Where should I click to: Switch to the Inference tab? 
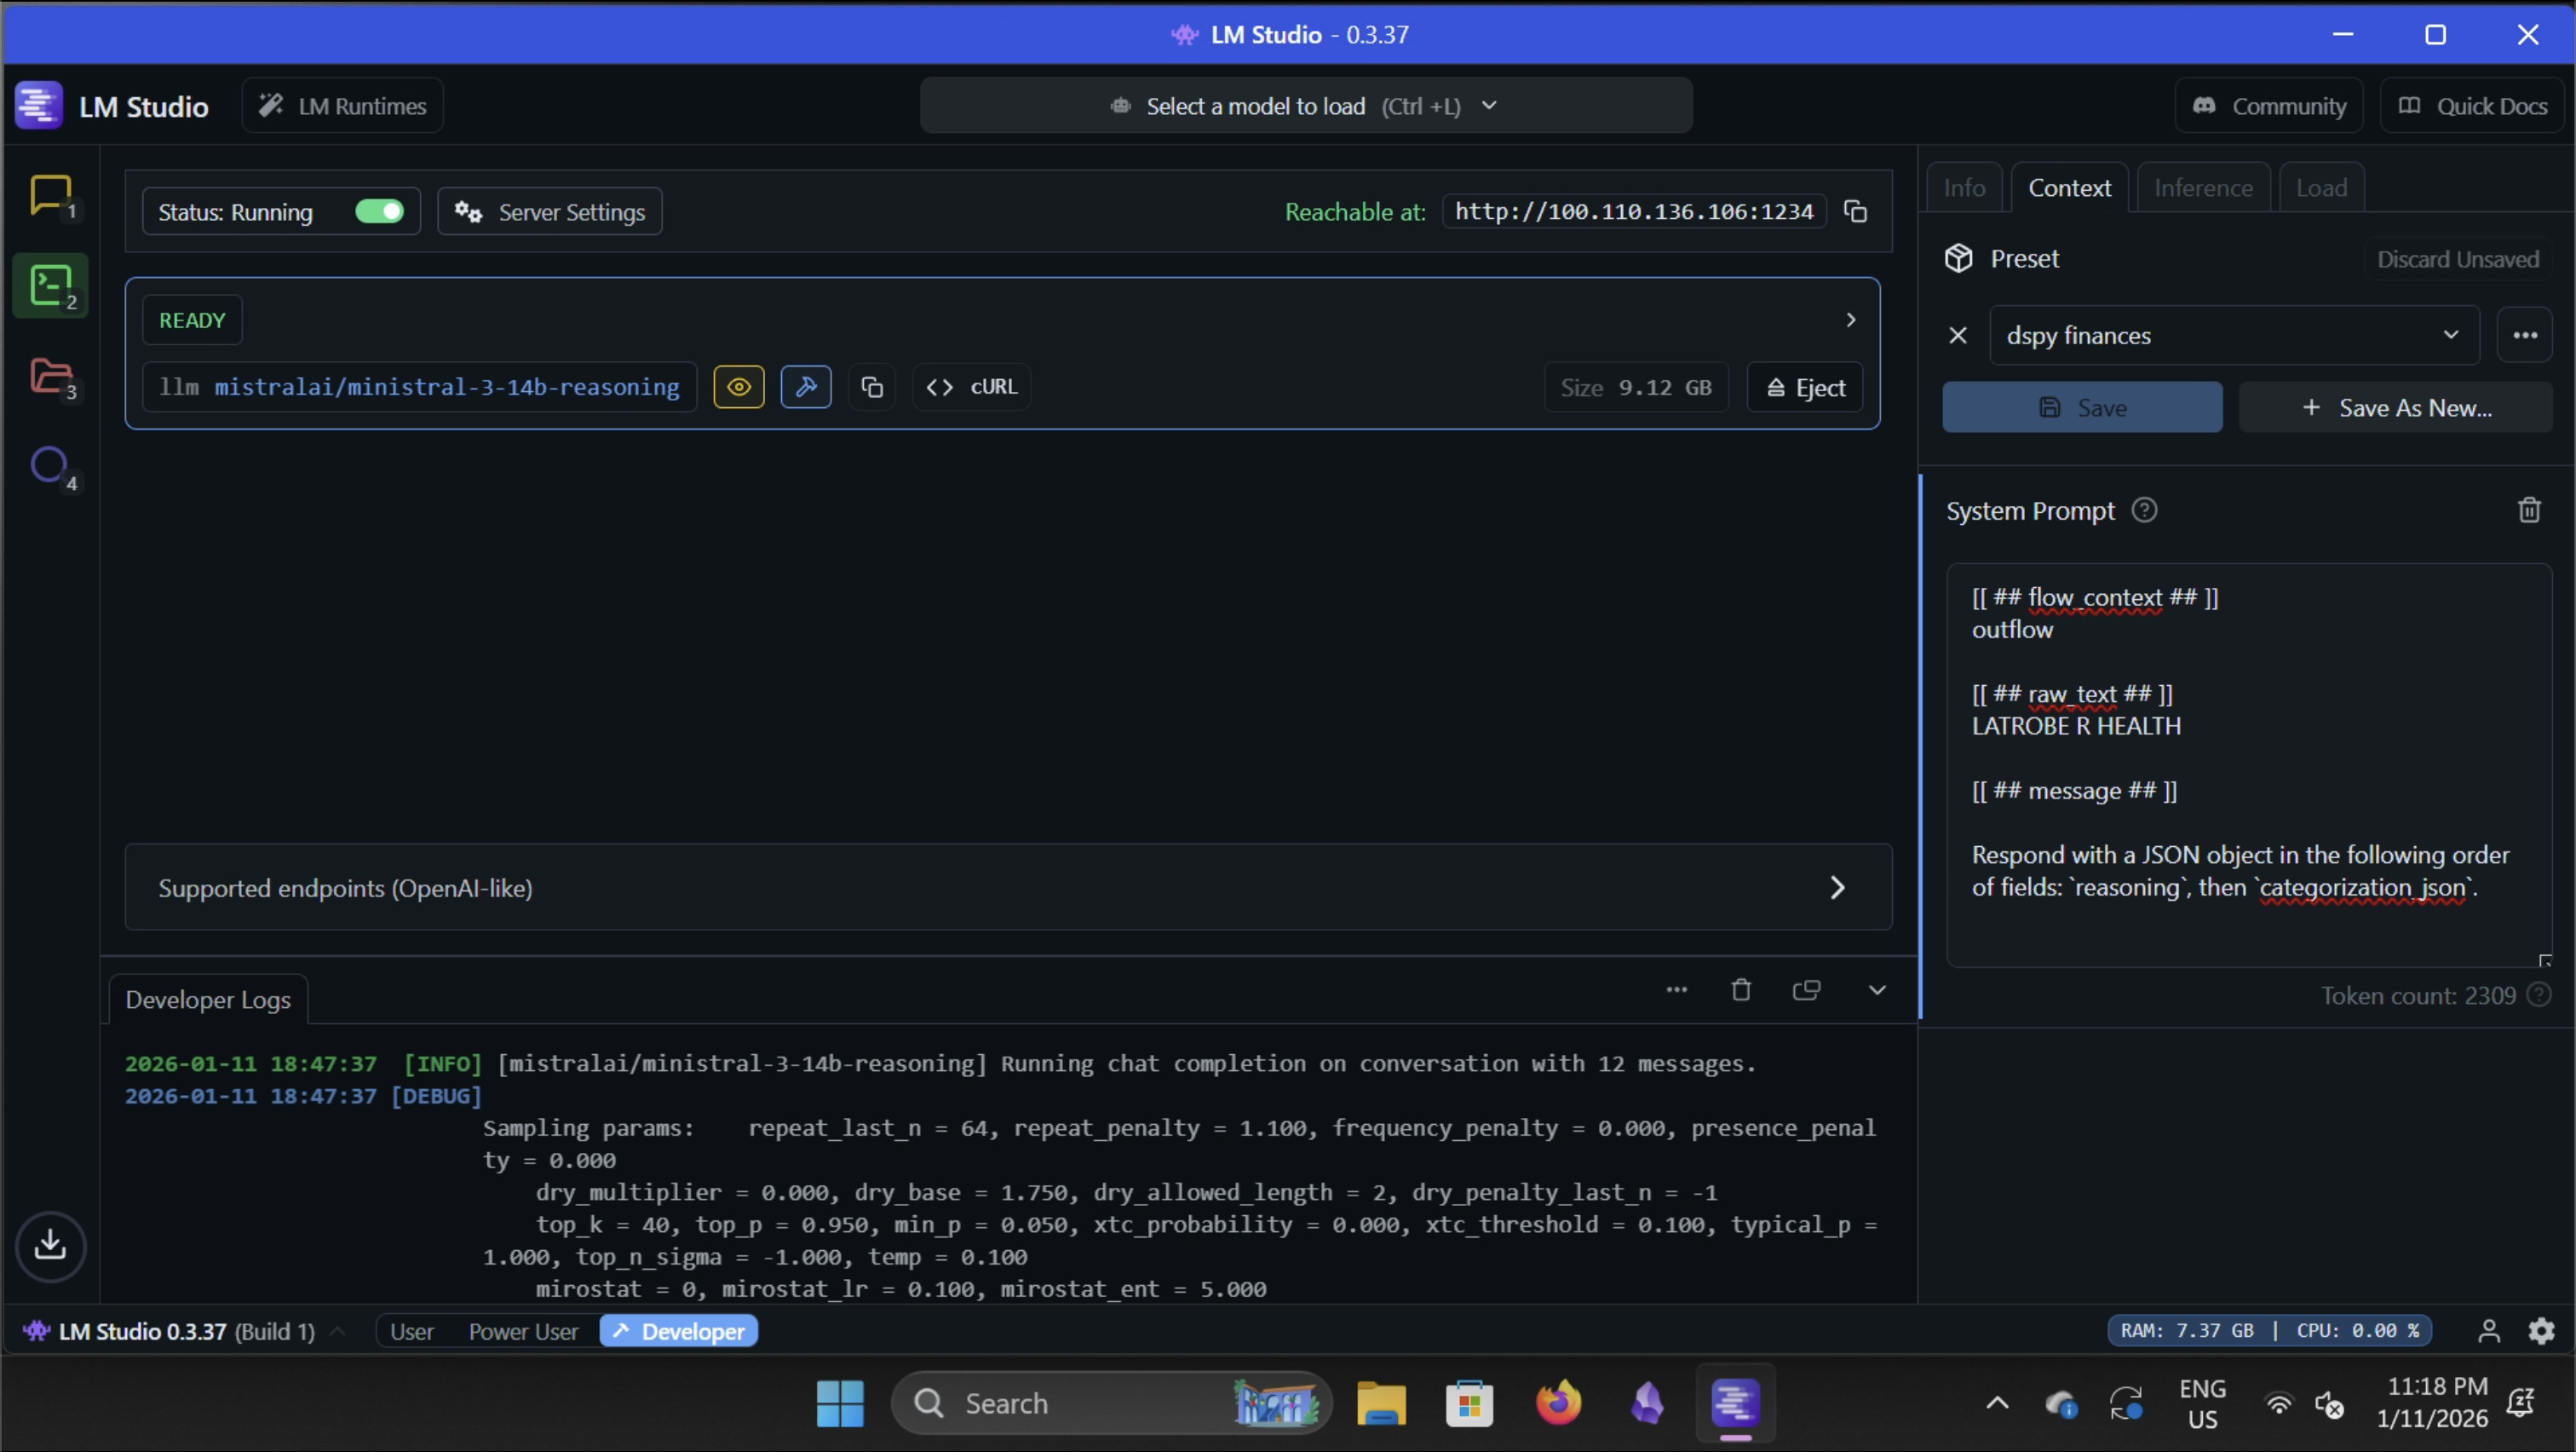click(x=2203, y=188)
